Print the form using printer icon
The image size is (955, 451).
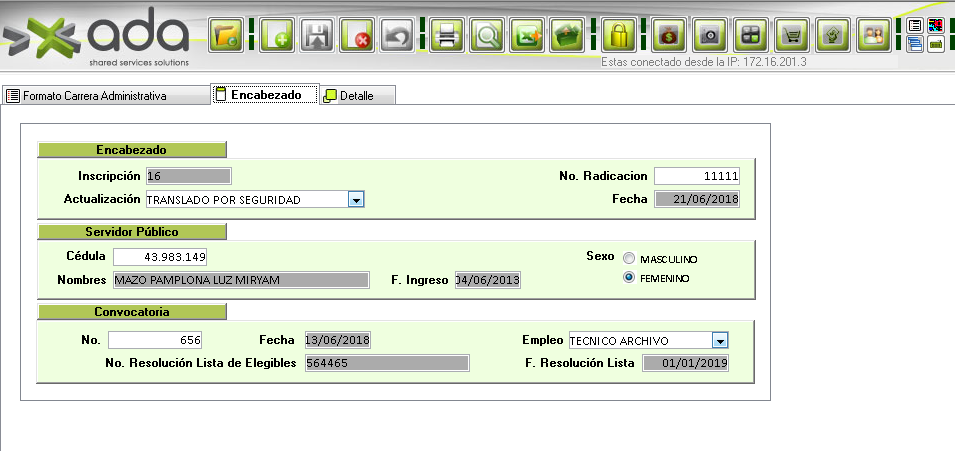click(447, 36)
